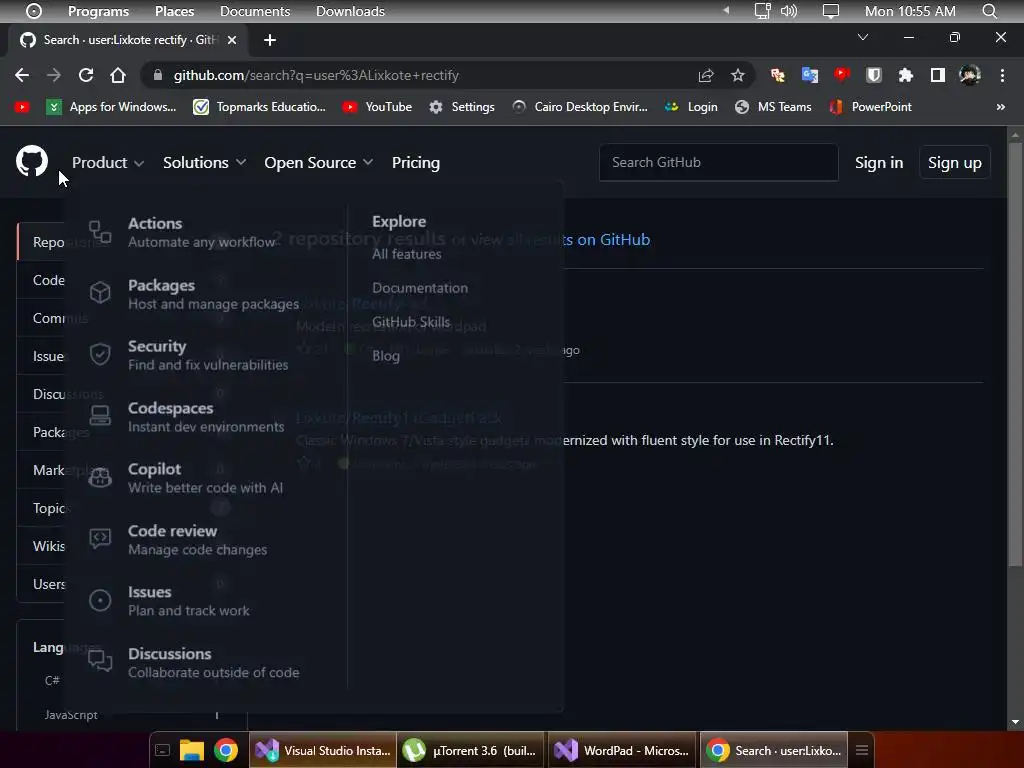Image resolution: width=1024 pixels, height=768 pixels.
Task: Choose Codespaces in Product menu
Action: coord(206,417)
